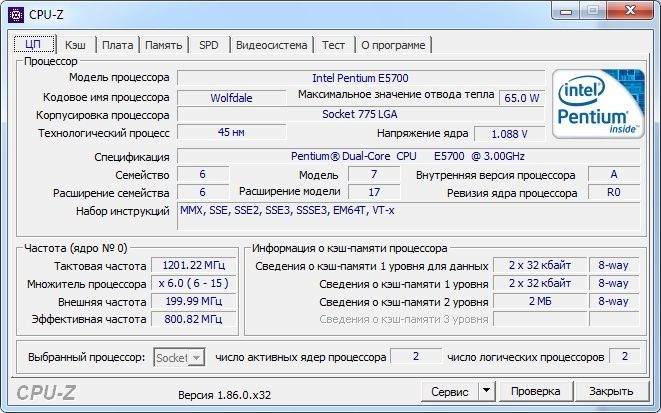The height and width of the screenshot is (413, 661).
Task: Open the Плата tab
Action: [118, 45]
